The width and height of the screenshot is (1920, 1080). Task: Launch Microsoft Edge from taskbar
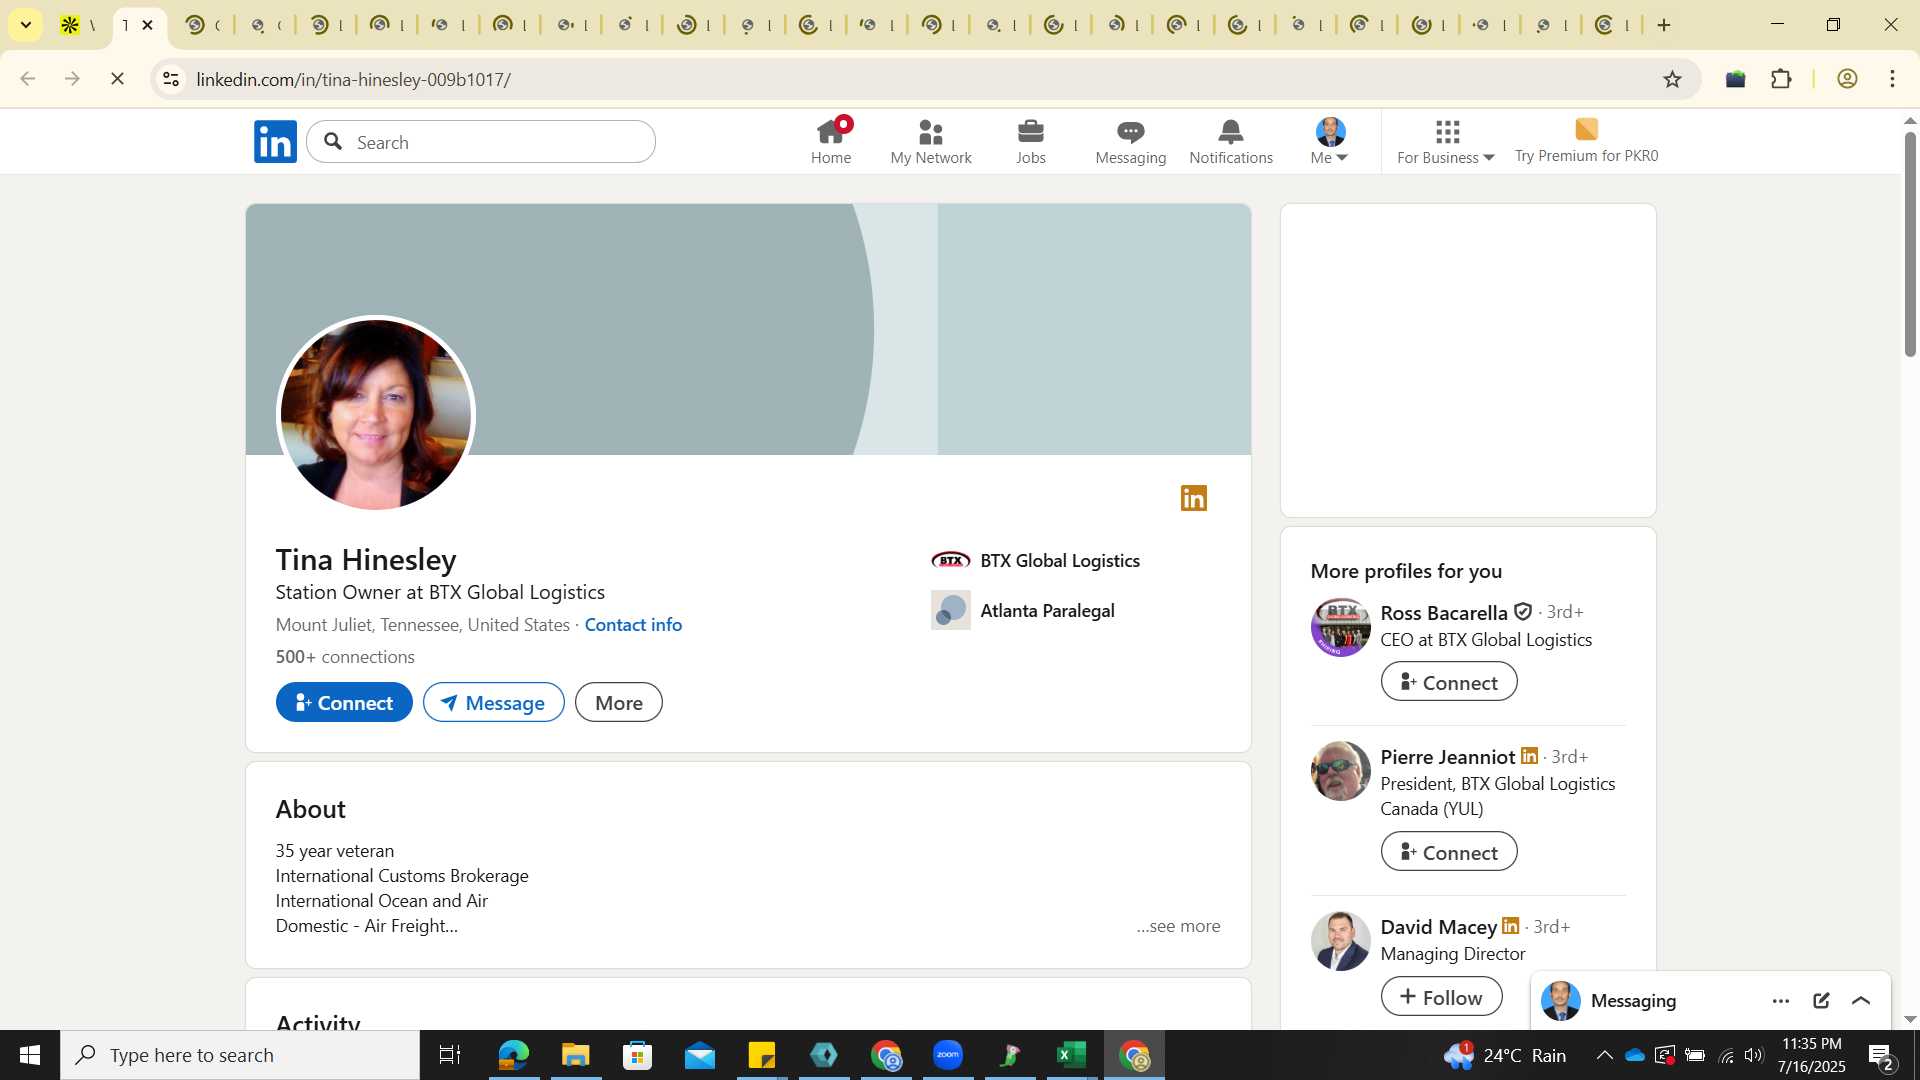tap(513, 1055)
